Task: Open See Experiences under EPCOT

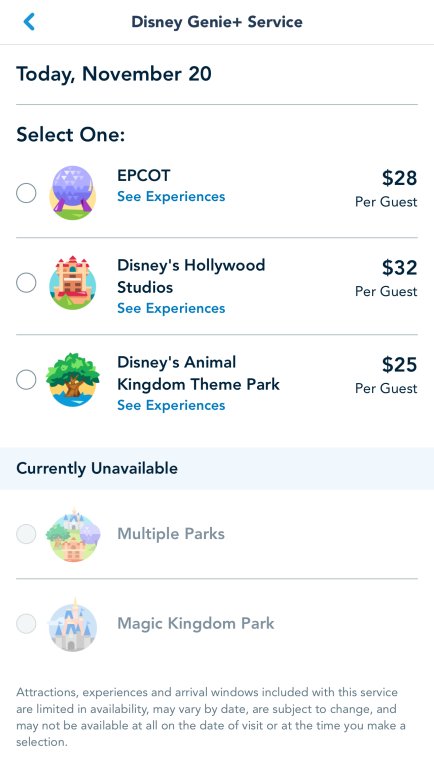Action: pyautogui.click(x=171, y=196)
